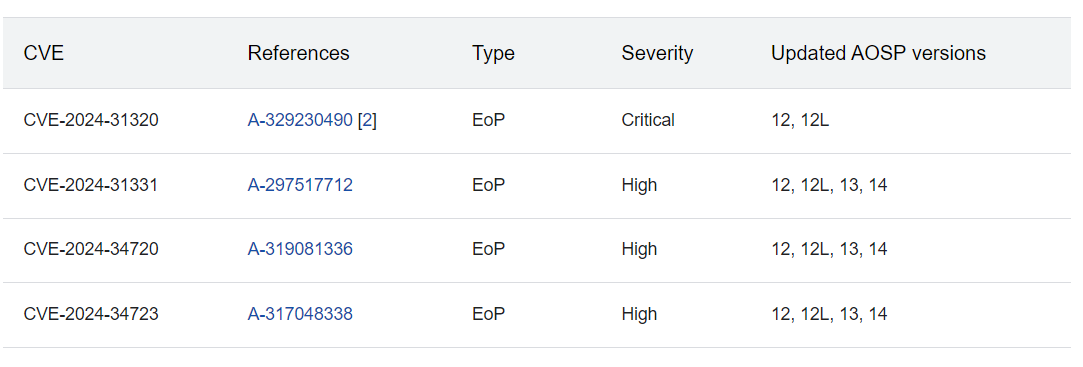Click the Severity column header
The height and width of the screenshot is (367, 1083).
coord(657,53)
